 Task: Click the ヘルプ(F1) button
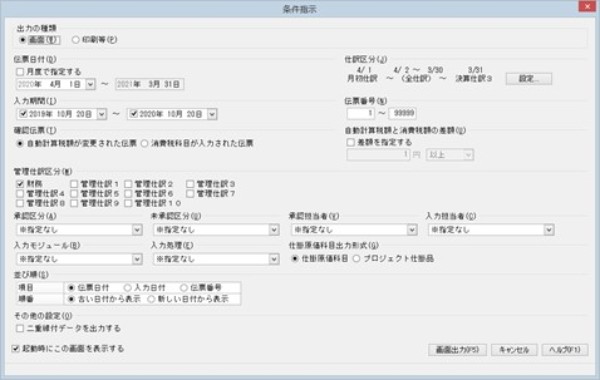565,350
